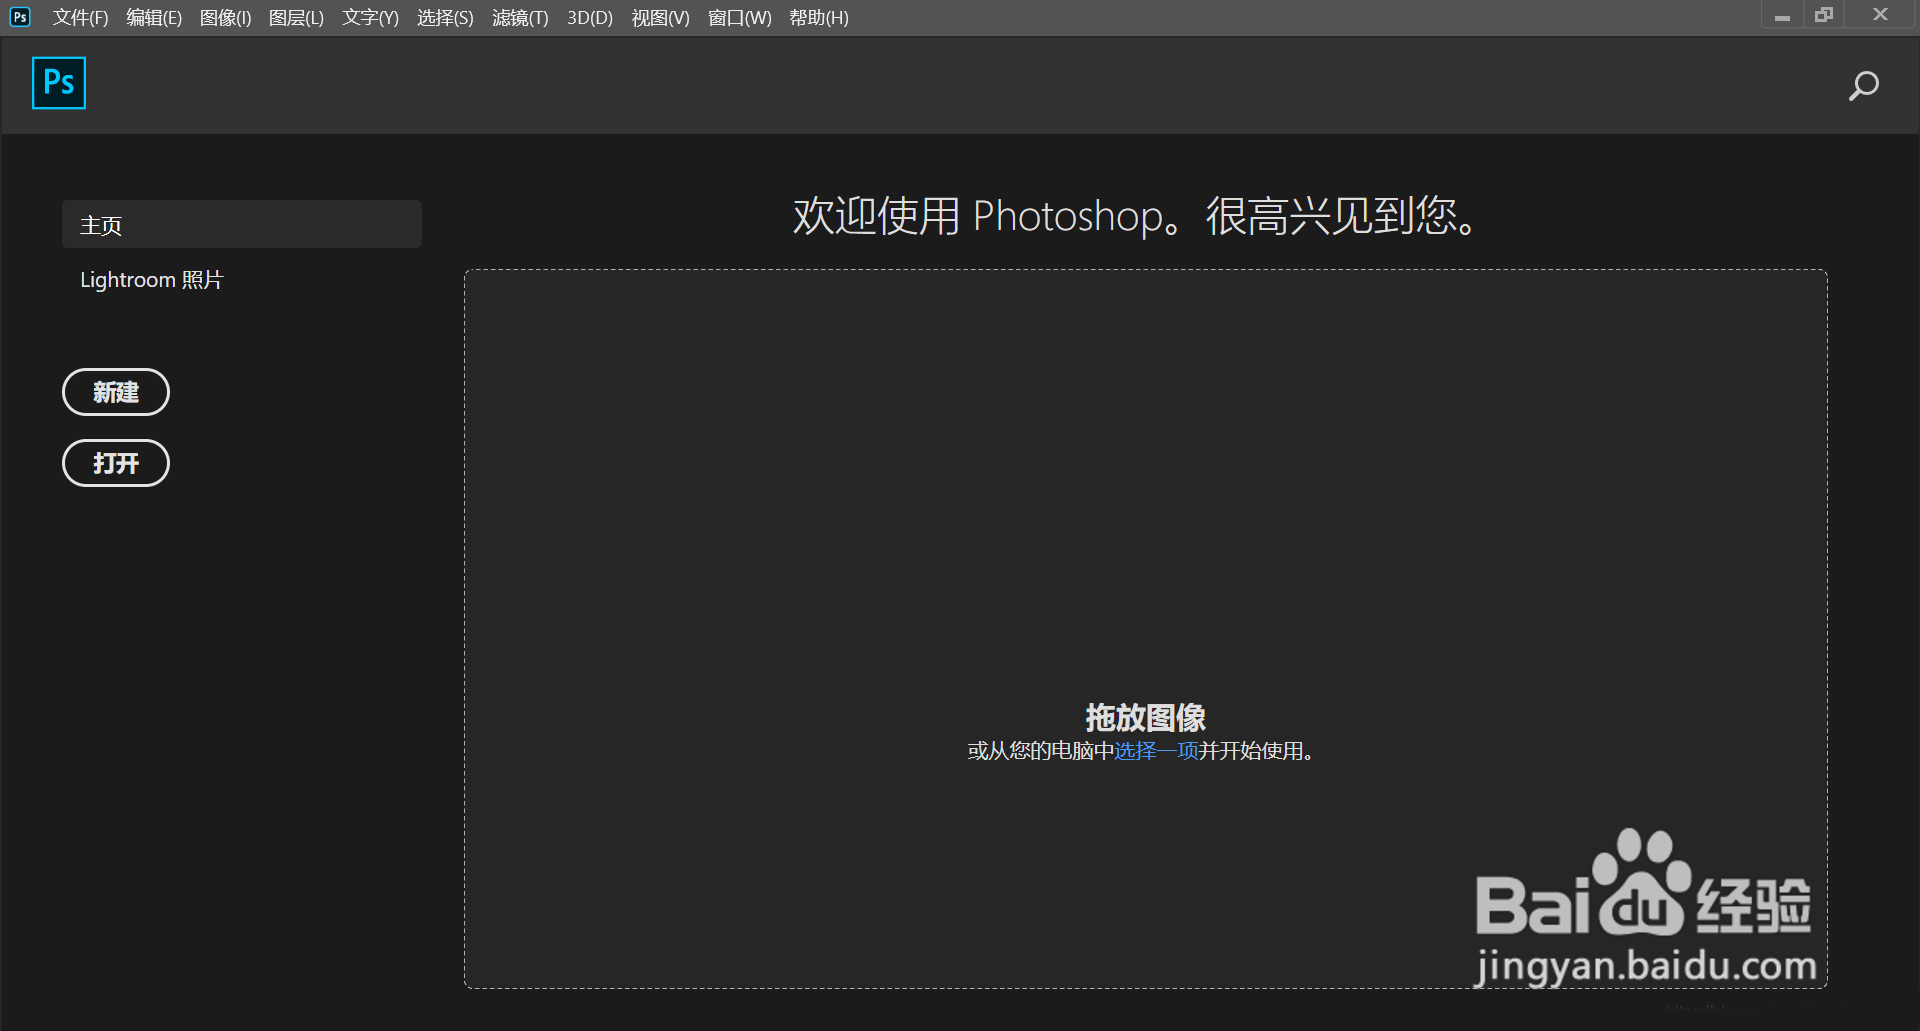Open Lightroom 照片 section
This screenshot has width=1920, height=1031.
tap(152, 280)
